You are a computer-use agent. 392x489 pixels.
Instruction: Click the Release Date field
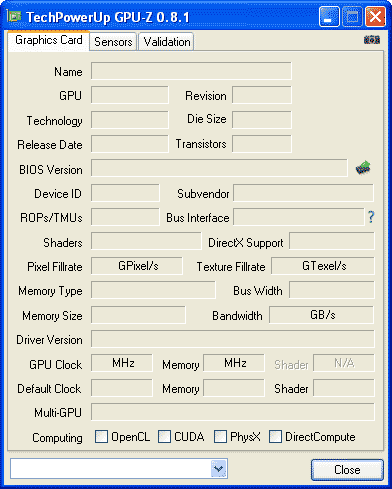click(130, 144)
